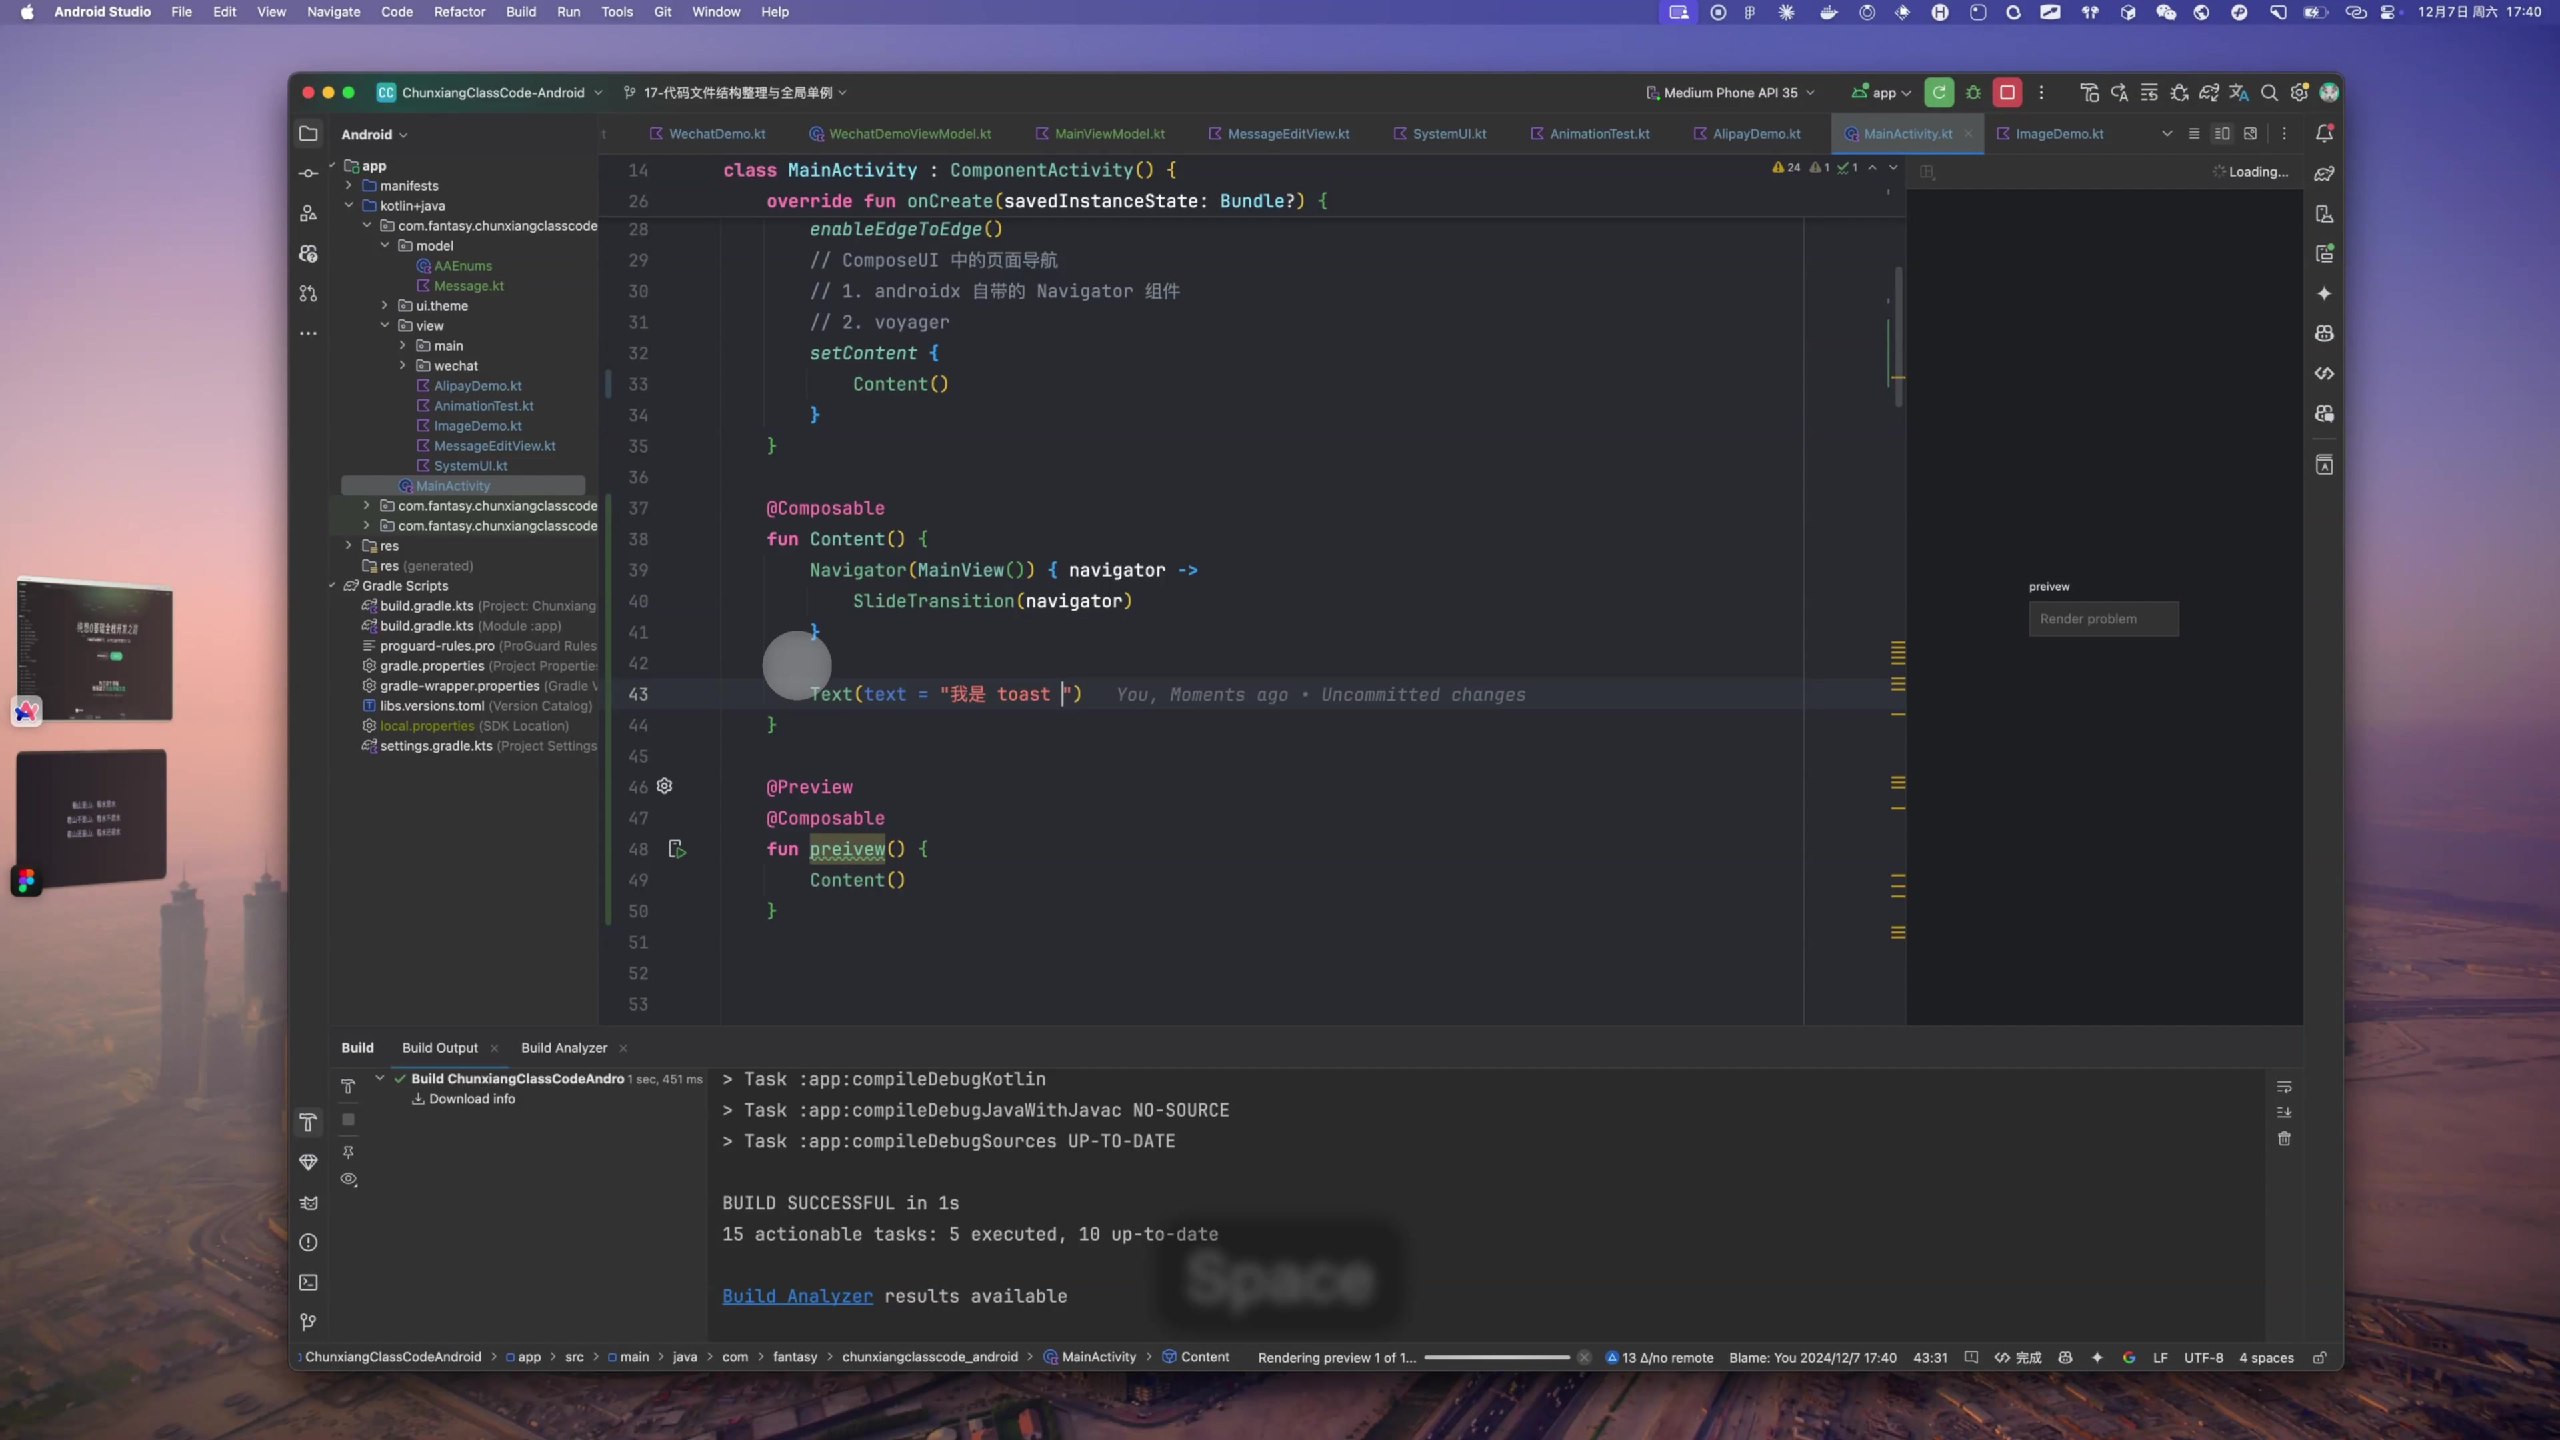Click the Build Analyzer link in the output
The height and width of the screenshot is (1440, 2560).
[x=797, y=1296]
